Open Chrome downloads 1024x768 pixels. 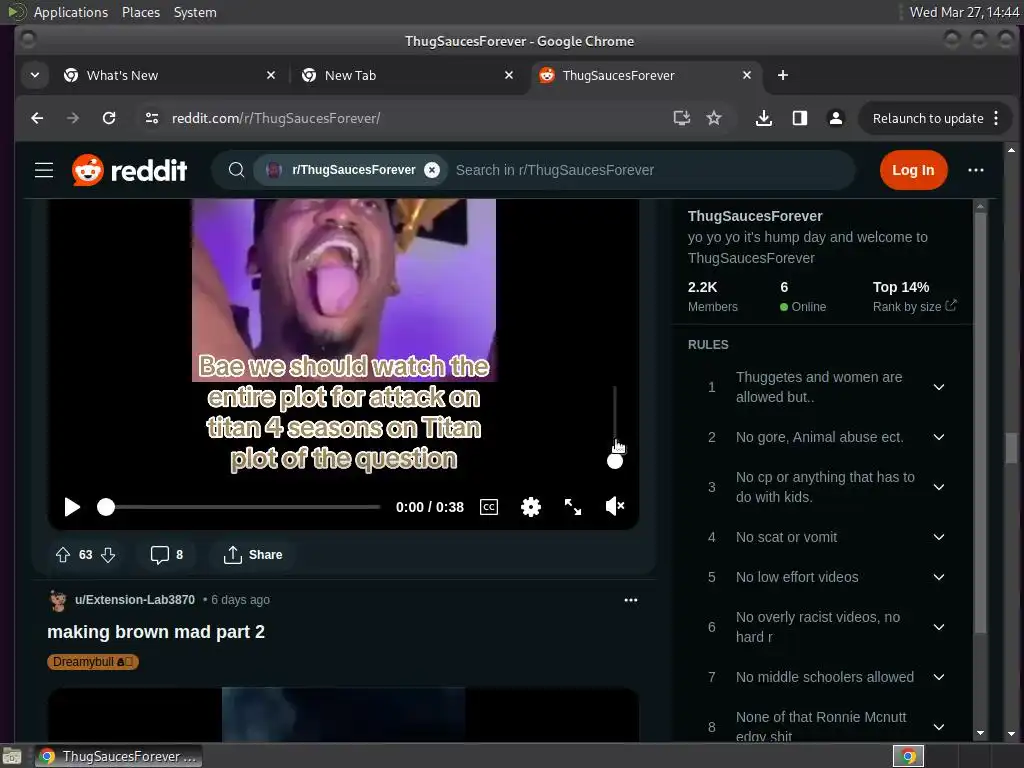763,118
